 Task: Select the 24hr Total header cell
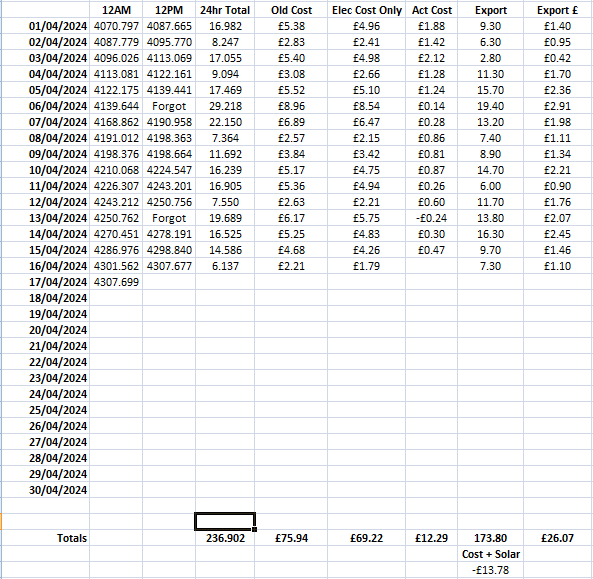click(x=225, y=10)
